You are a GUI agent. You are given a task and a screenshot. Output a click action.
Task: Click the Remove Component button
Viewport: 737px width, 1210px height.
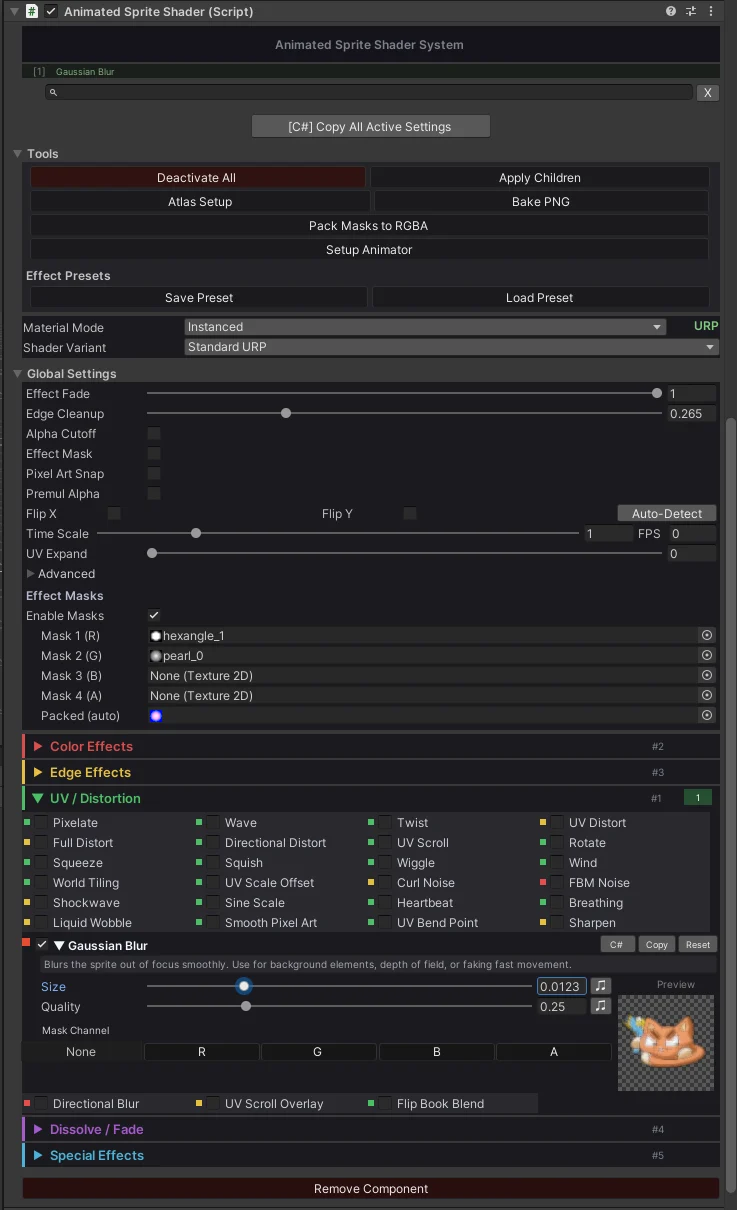(x=371, y=1188)
